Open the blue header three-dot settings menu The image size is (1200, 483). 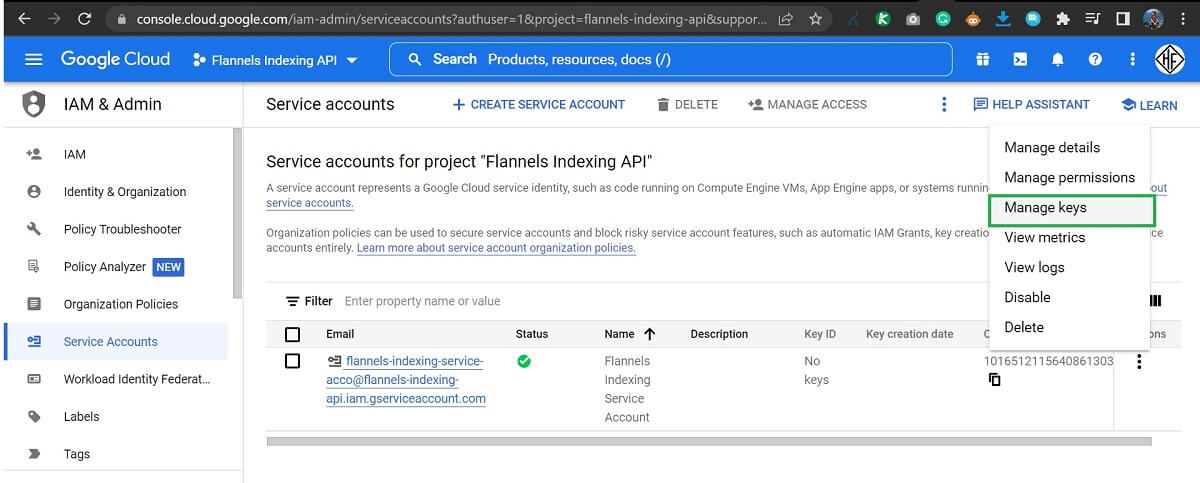pos(1132,60)
